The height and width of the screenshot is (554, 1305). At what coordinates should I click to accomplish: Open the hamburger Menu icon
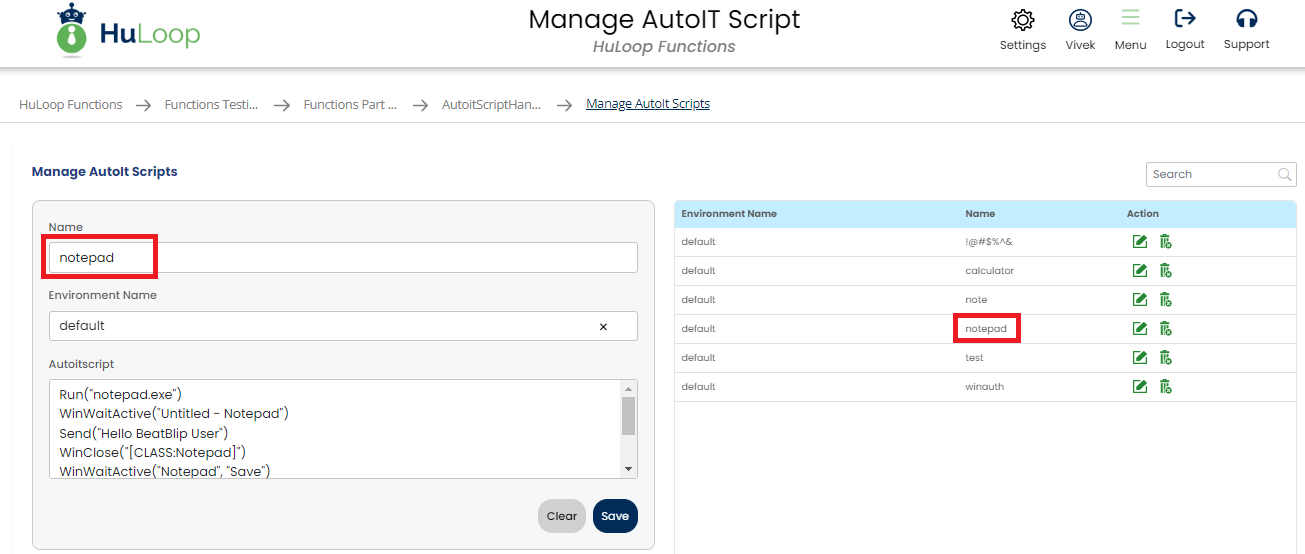1130,18
